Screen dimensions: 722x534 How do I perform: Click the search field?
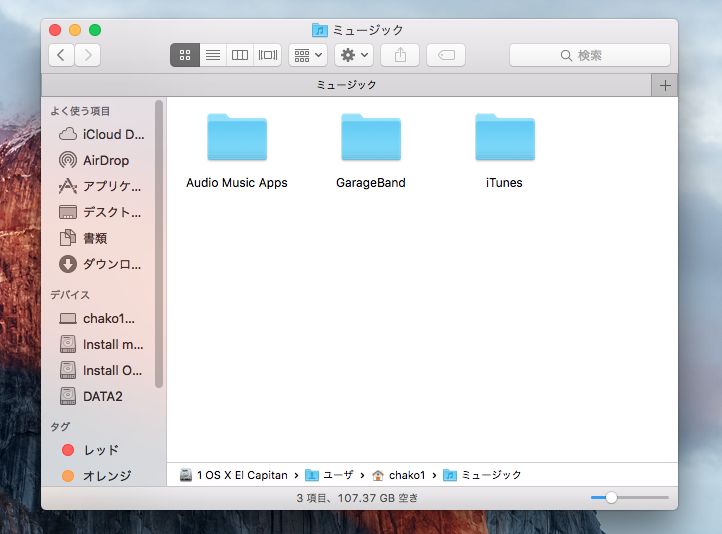click(x=589, y=55)
